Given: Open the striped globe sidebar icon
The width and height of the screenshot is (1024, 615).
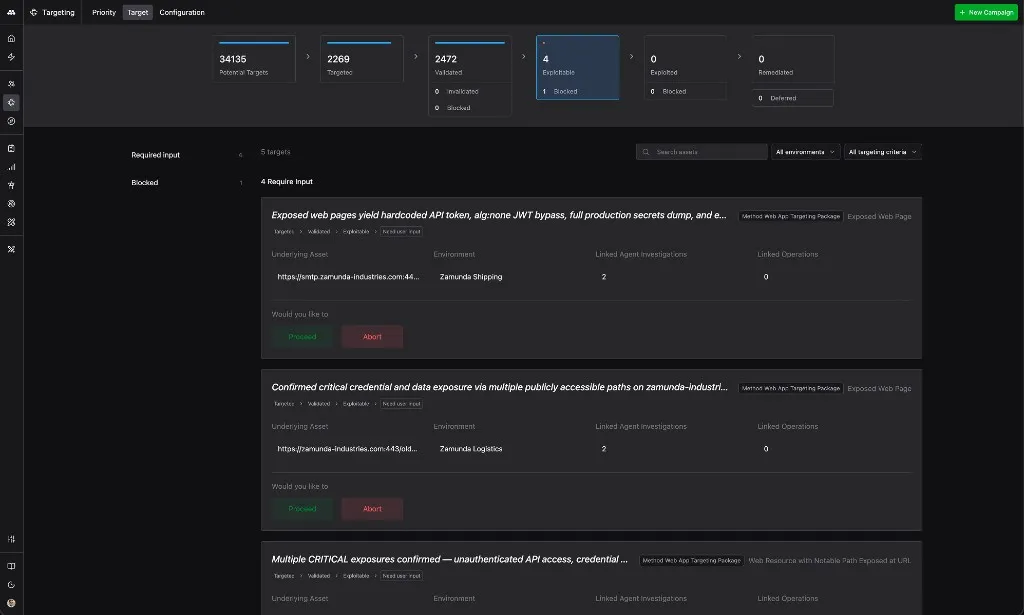Looking at the screenshot, I should pos(11,204).
